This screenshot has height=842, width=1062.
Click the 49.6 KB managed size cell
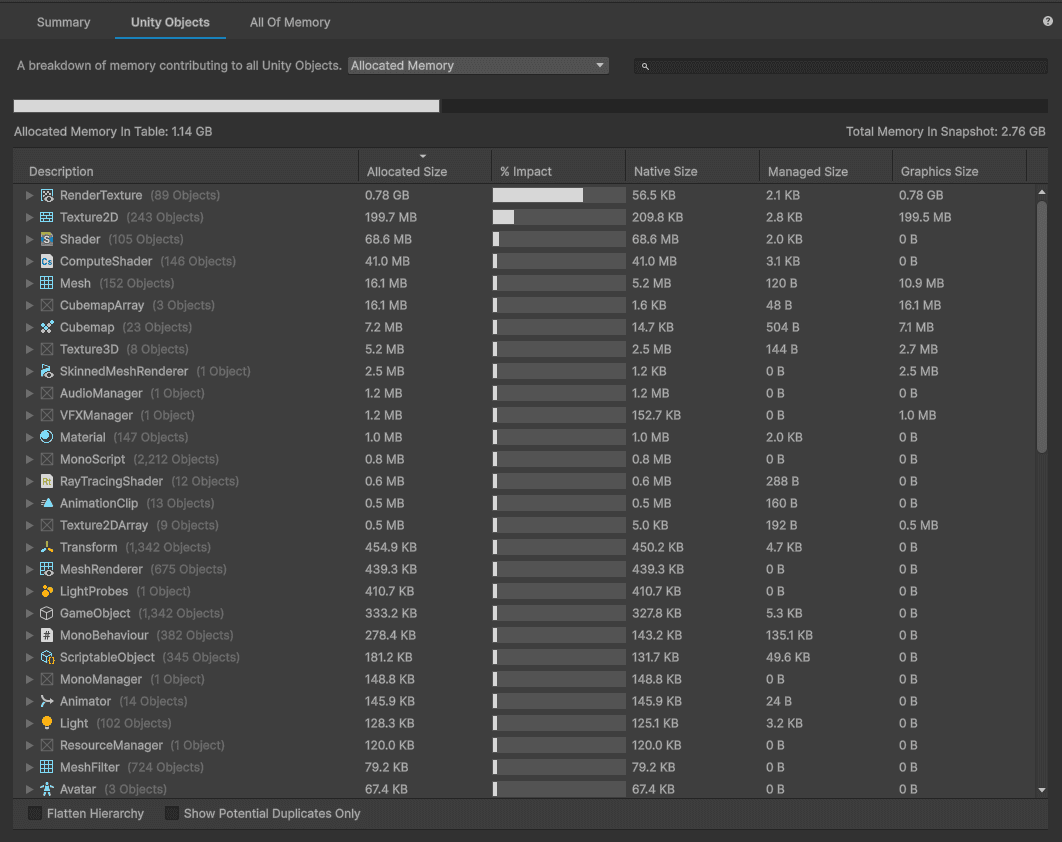[x=788, y=657]
